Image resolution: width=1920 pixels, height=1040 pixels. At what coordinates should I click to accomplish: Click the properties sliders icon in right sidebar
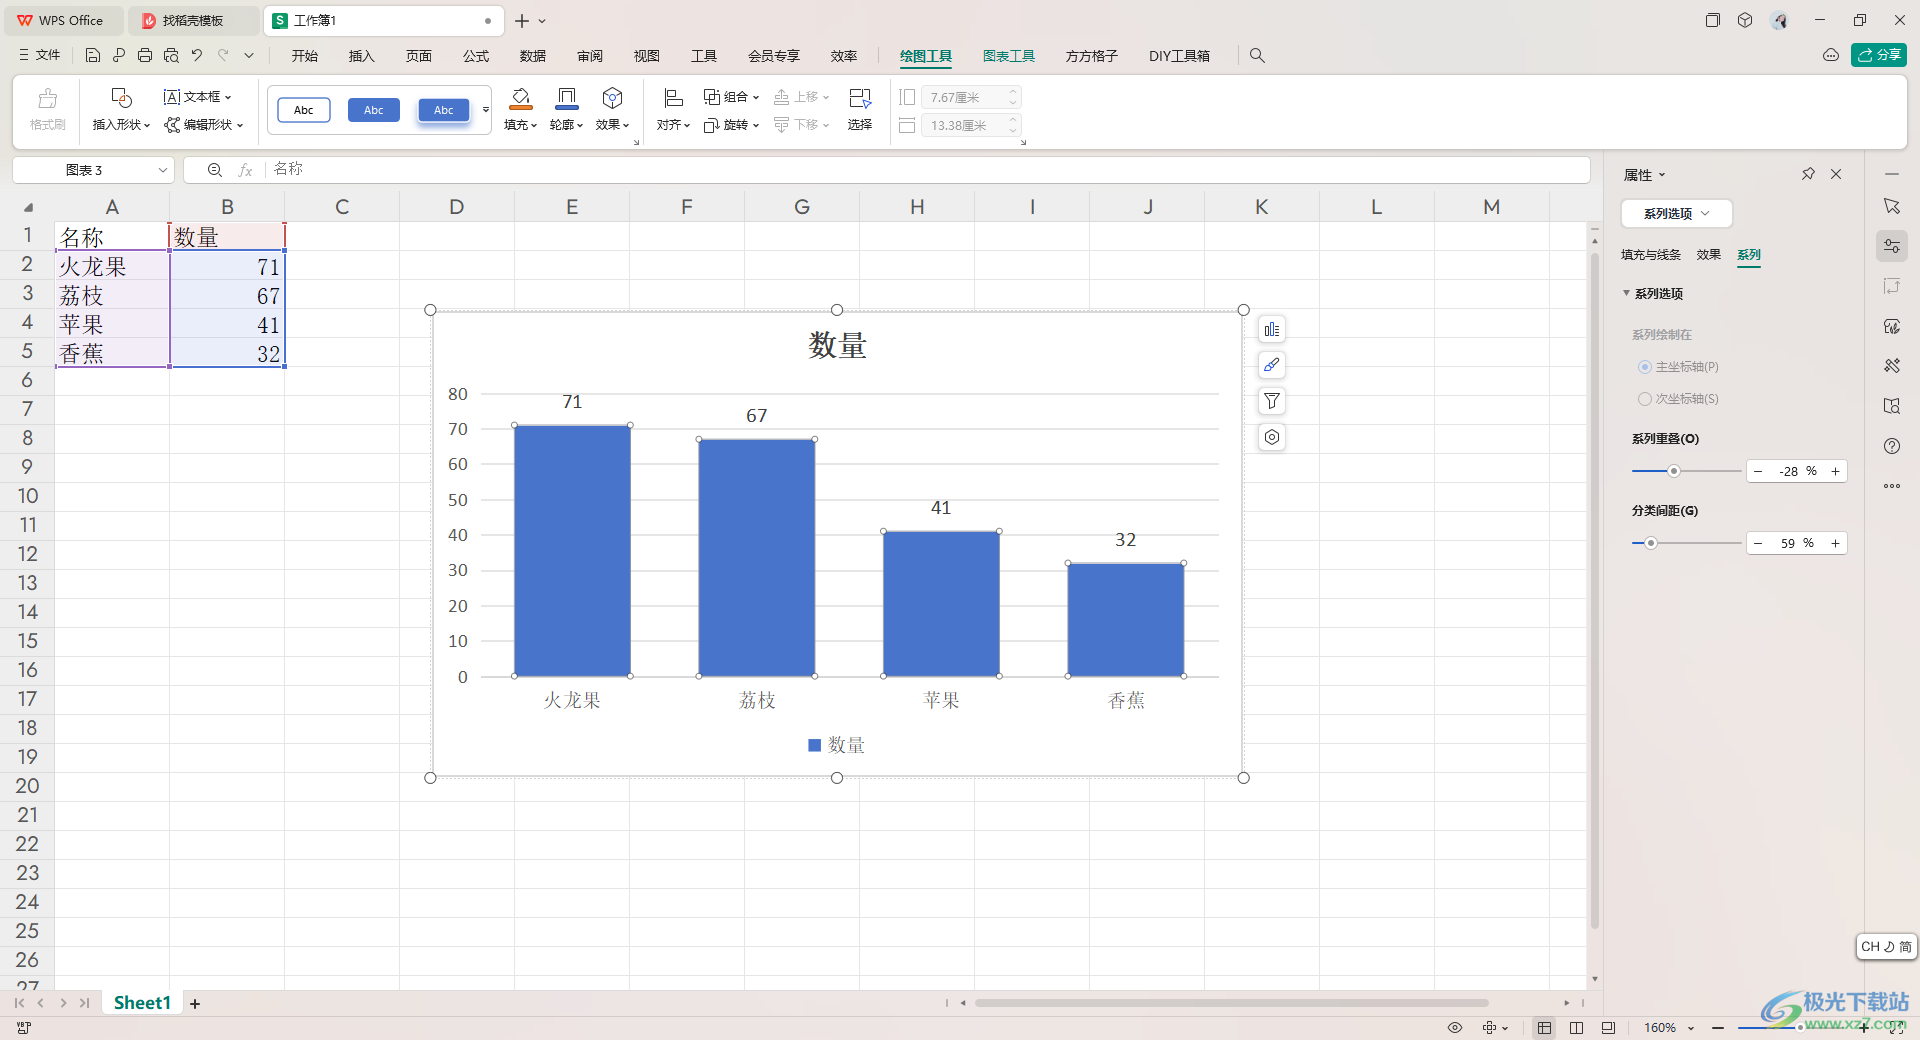coord(1892,246)
